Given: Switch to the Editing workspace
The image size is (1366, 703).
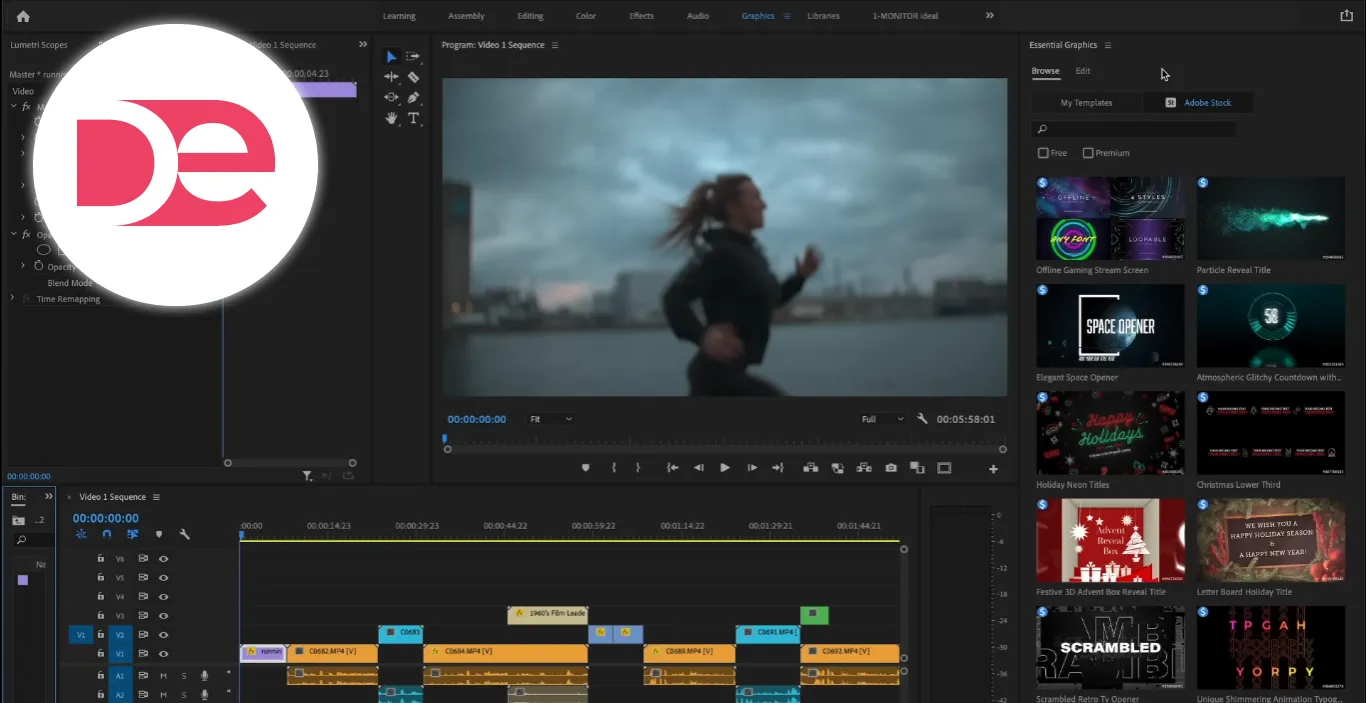Looking at the screenshot, I should coord(530,16).
